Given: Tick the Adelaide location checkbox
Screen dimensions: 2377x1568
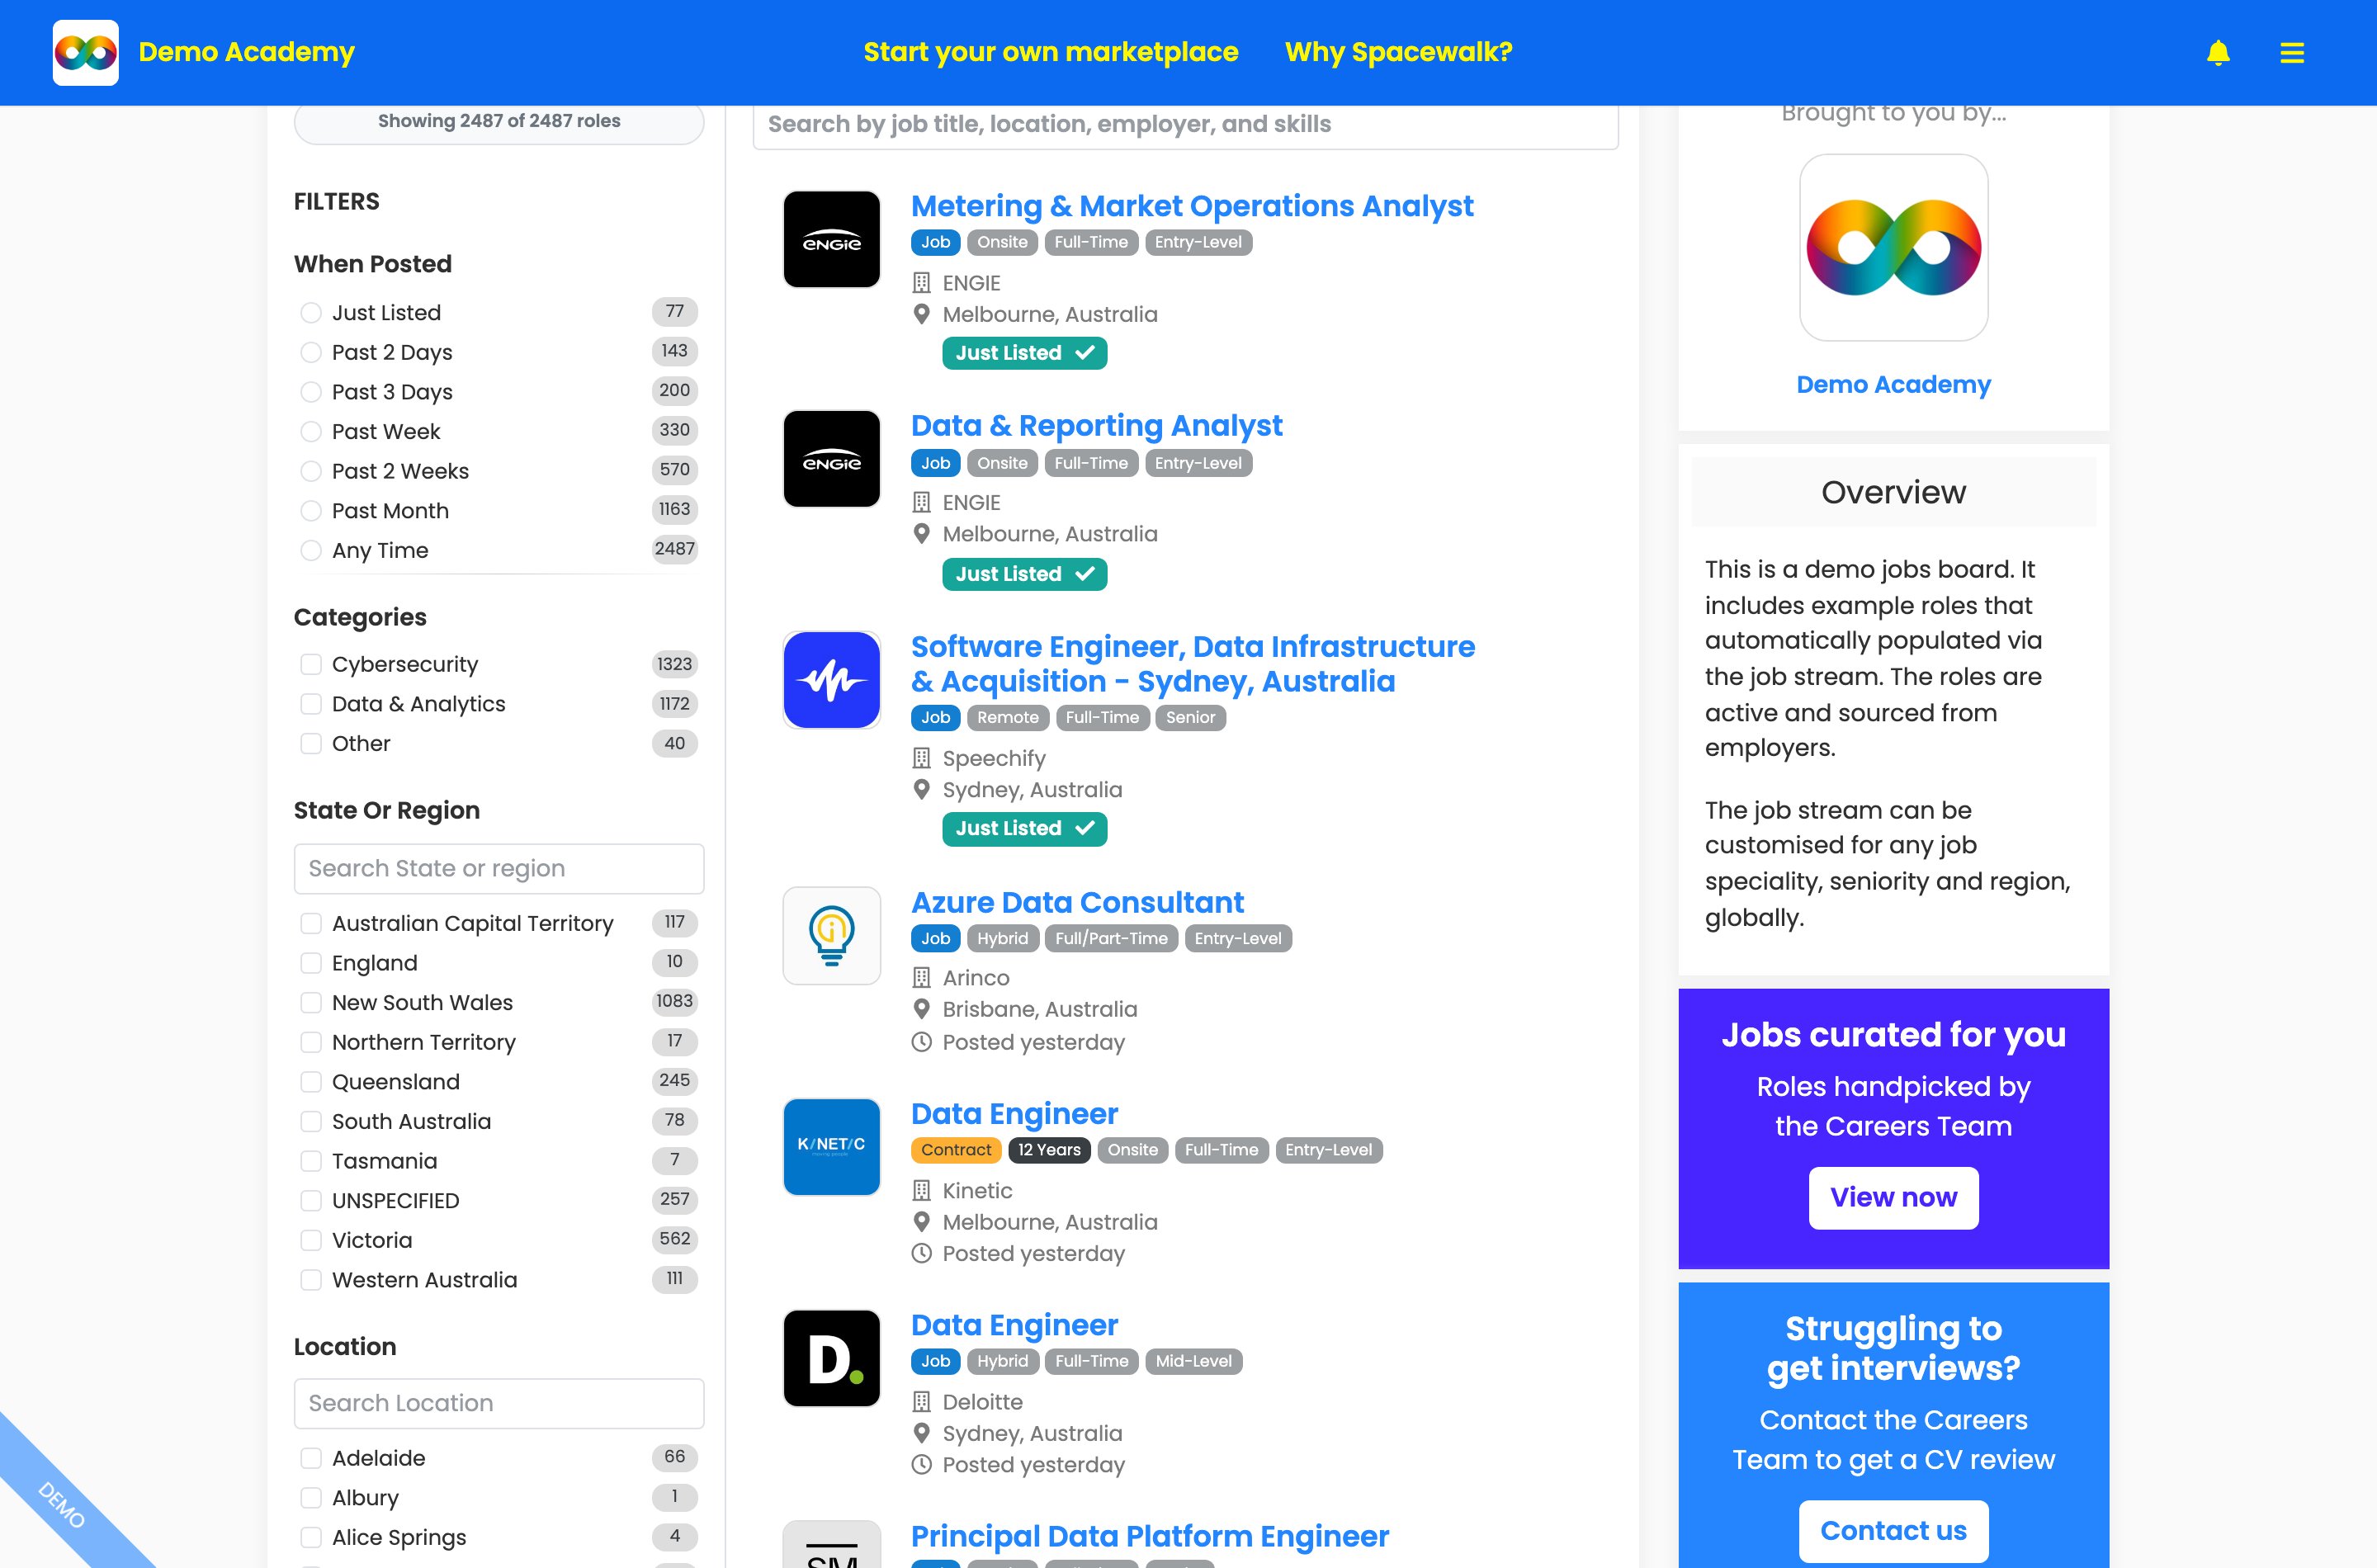Looking at the screenshot, I should (311, 1458).
